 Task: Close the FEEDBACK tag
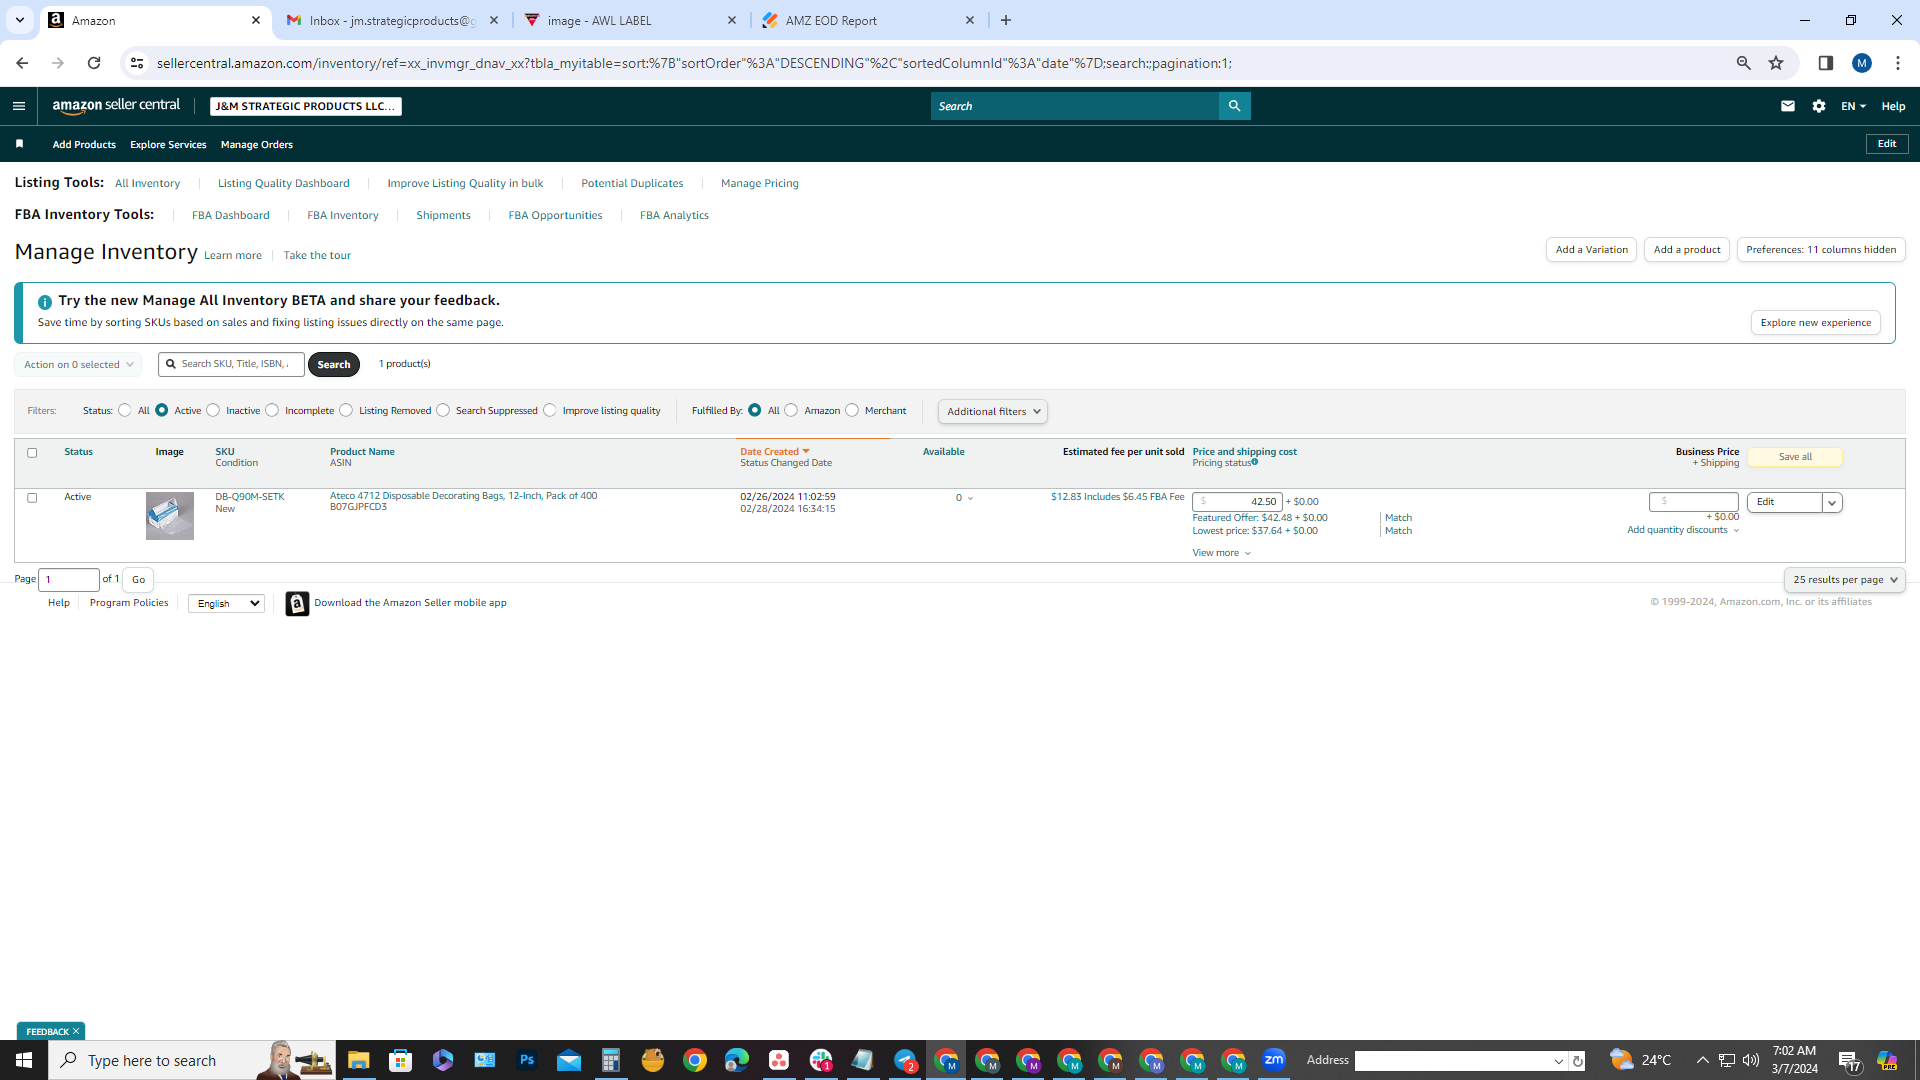[x=76, y=1031]
